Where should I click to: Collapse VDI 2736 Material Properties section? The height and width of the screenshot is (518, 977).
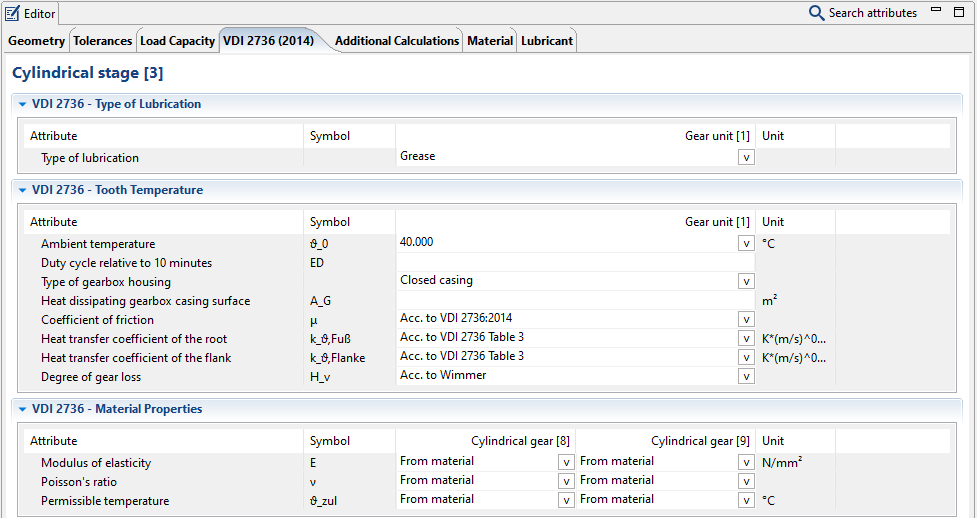coord(22,409)
